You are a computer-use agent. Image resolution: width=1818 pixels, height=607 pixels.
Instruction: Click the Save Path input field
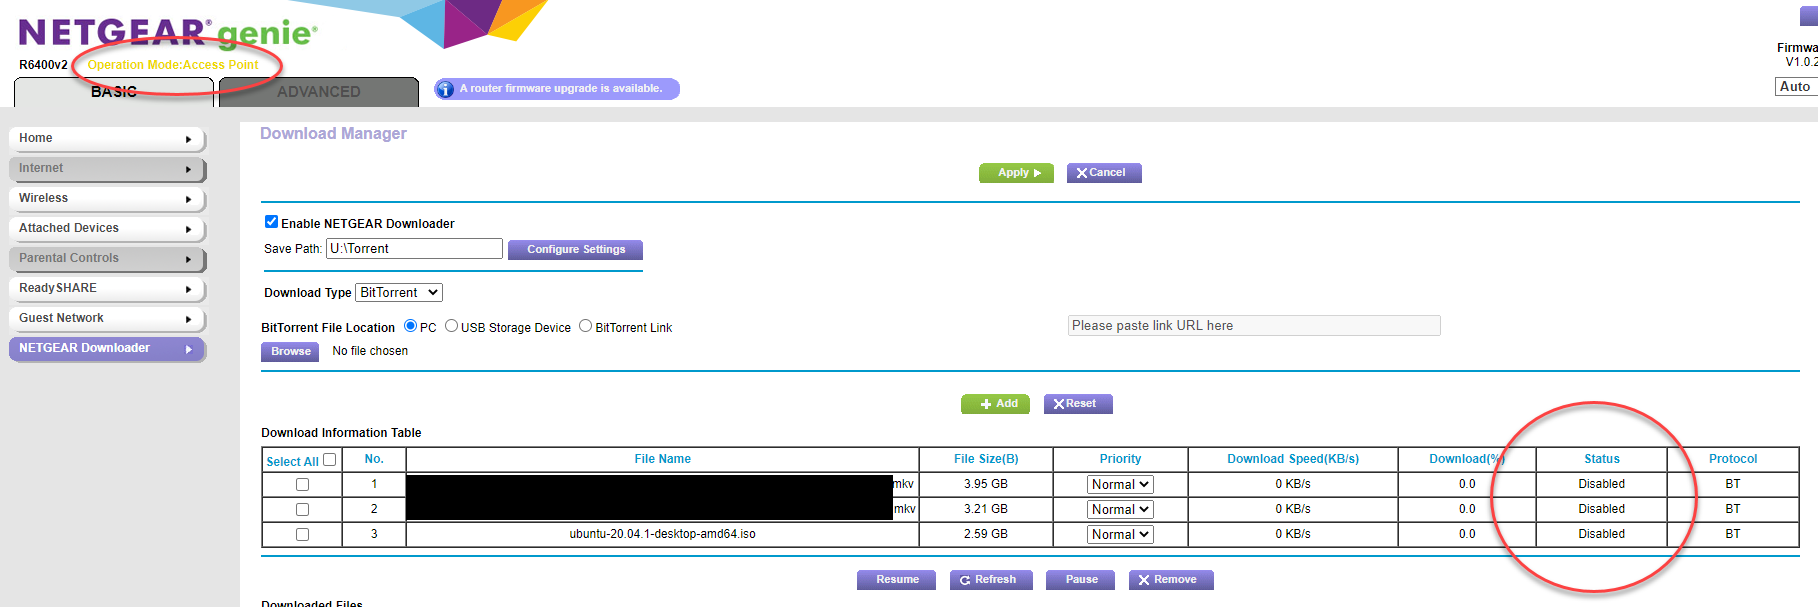pyautogui.click(x=414, y=249)
